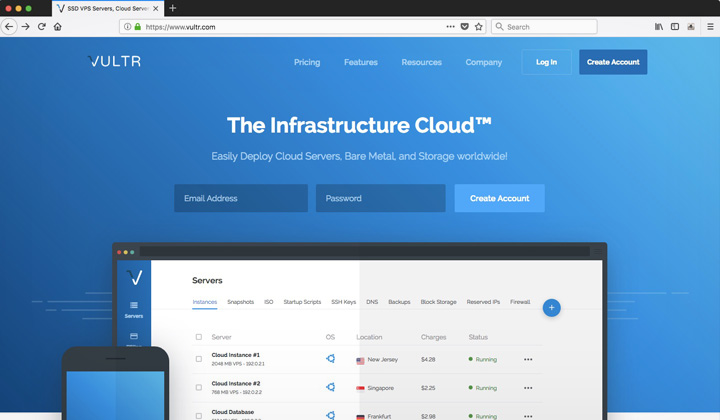Click the browser Search box

tap(544, 27)
